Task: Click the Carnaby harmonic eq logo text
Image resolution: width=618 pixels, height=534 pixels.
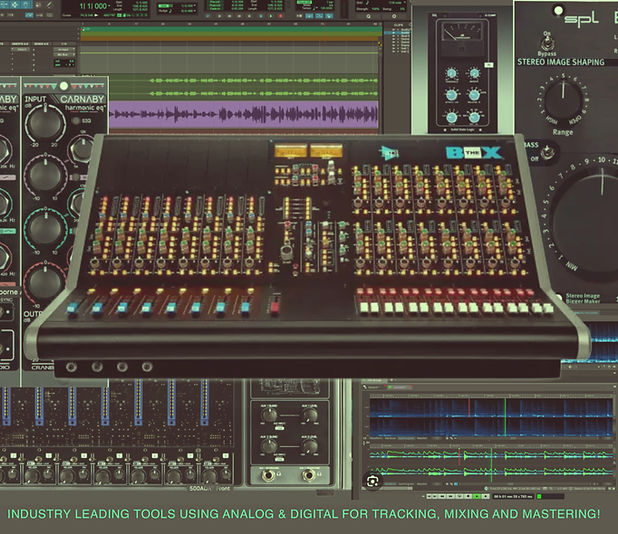Action: (x=85, y=108)
